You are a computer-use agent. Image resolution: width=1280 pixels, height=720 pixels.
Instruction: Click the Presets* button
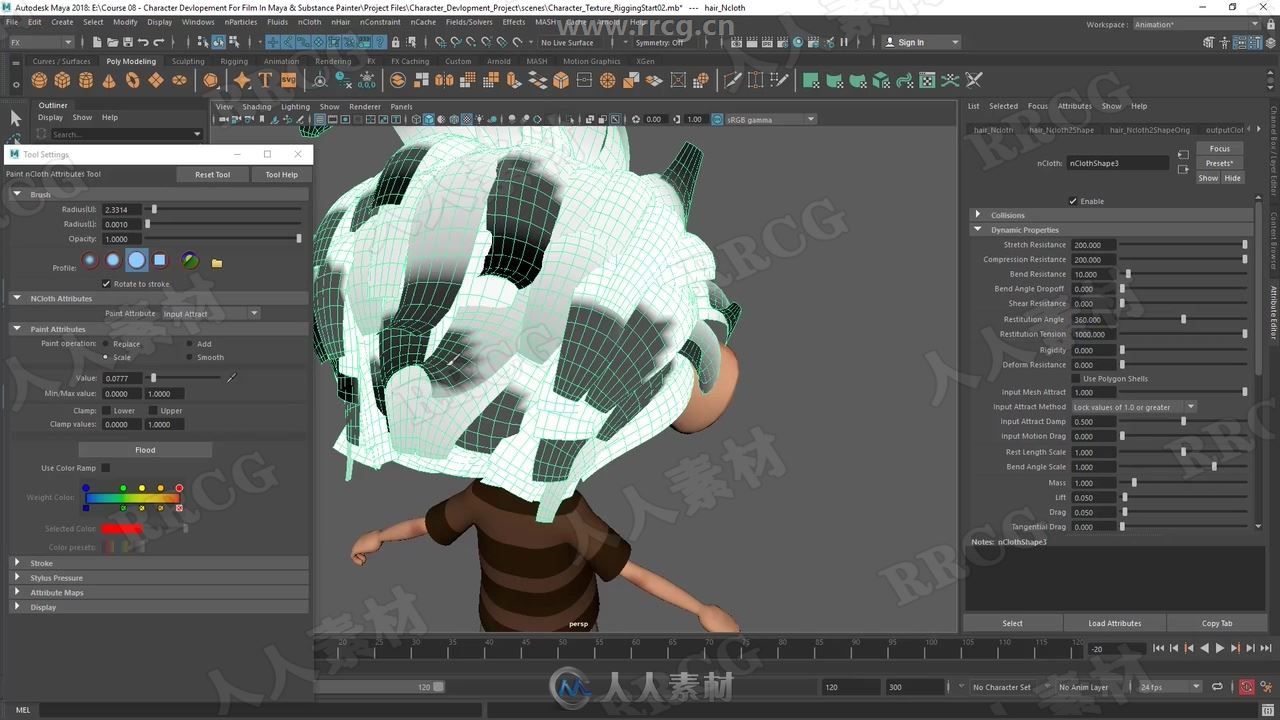point(1219,163)
